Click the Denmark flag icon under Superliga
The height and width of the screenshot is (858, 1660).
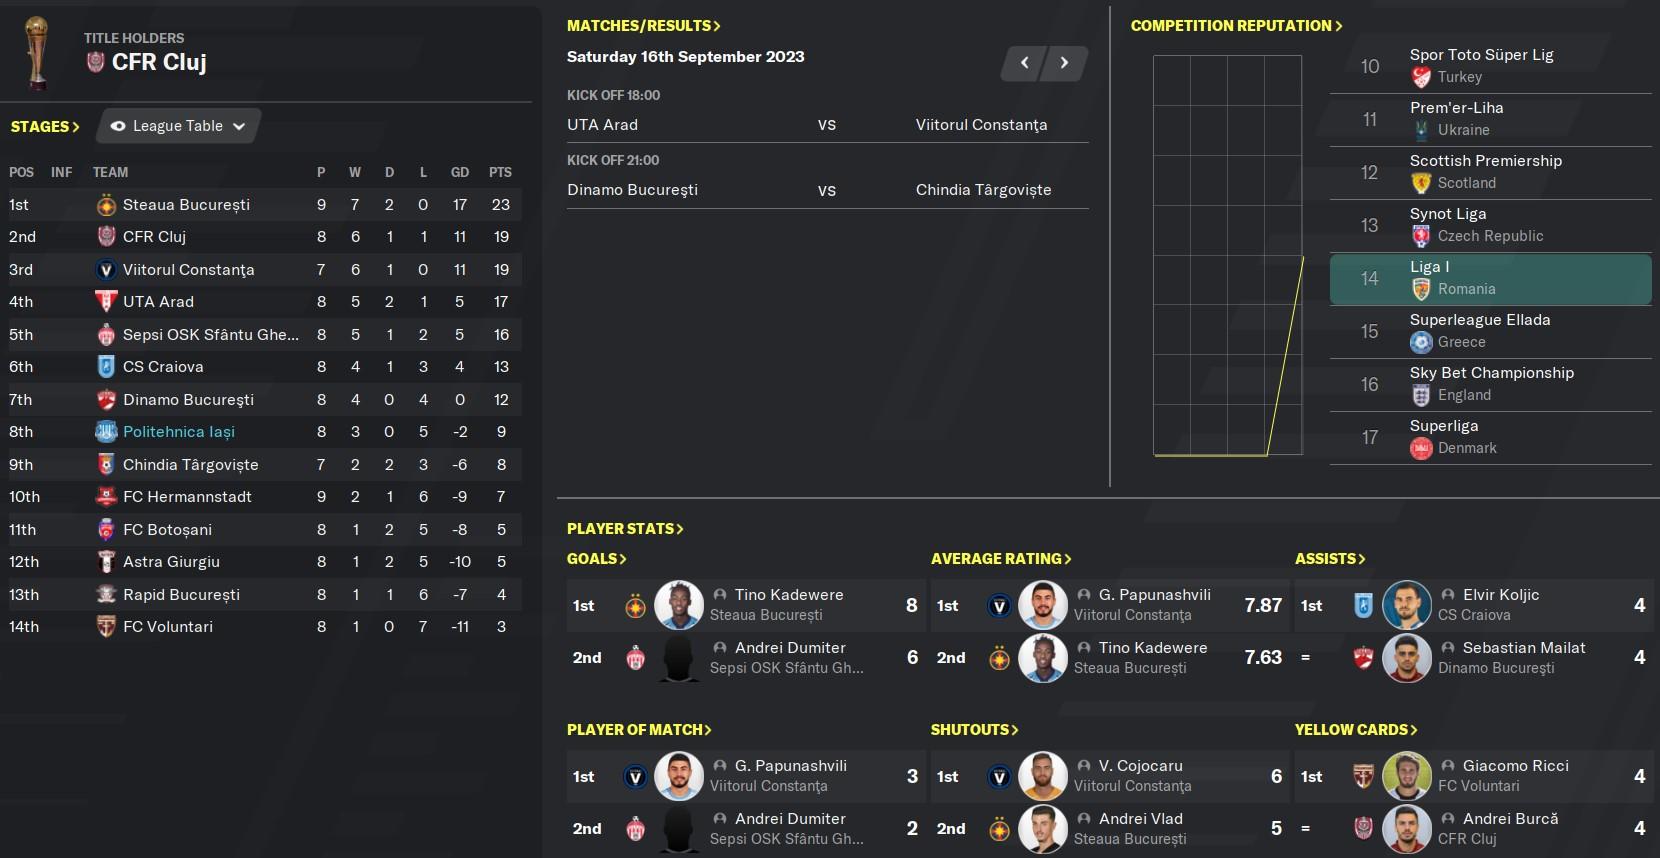[1421, 448]
